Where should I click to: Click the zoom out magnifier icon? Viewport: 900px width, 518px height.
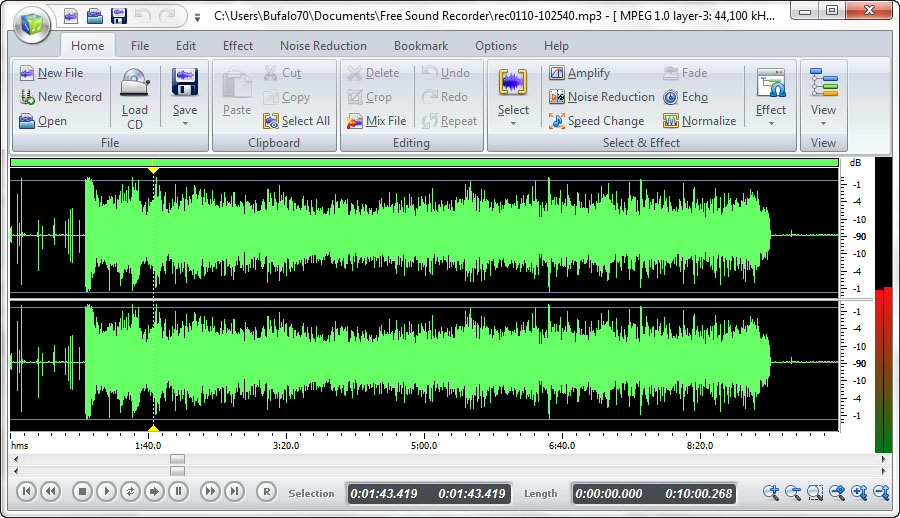pos(793,492)
